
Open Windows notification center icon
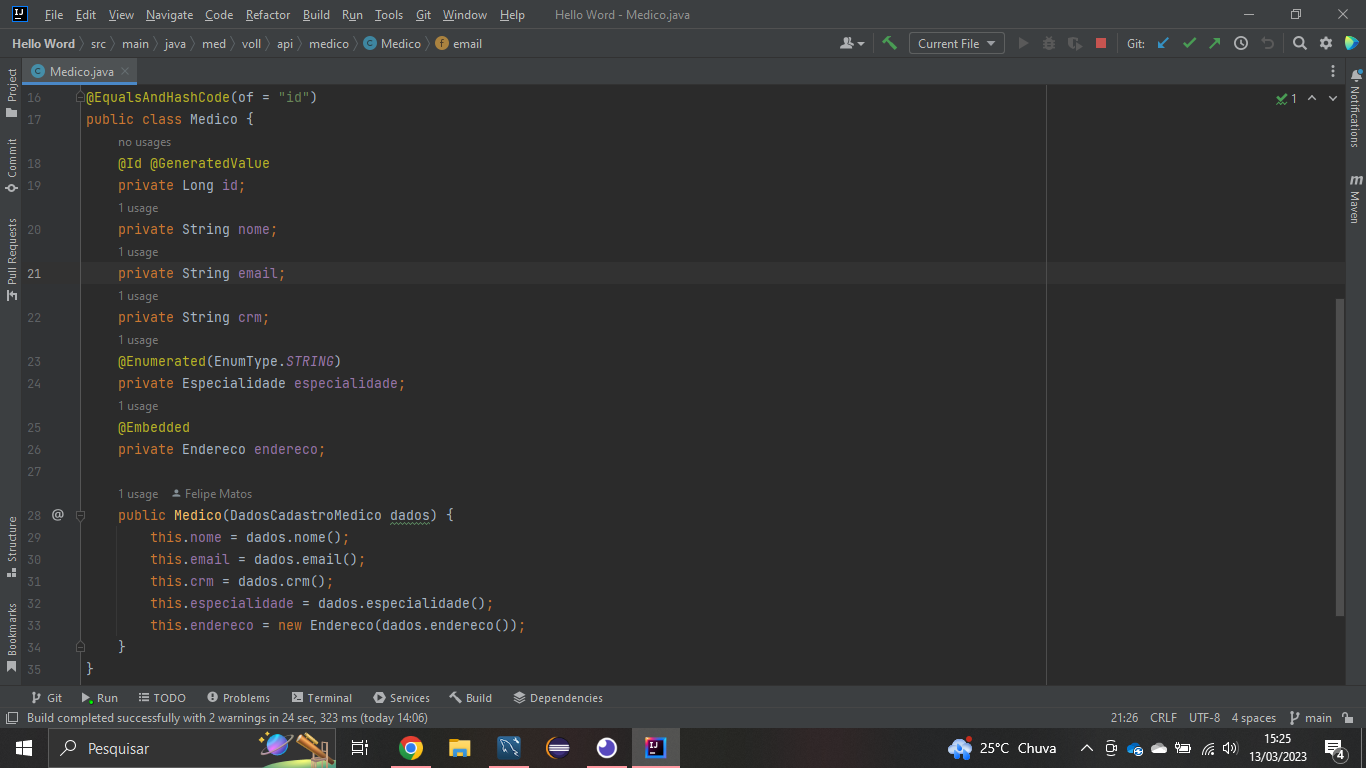1334,748
